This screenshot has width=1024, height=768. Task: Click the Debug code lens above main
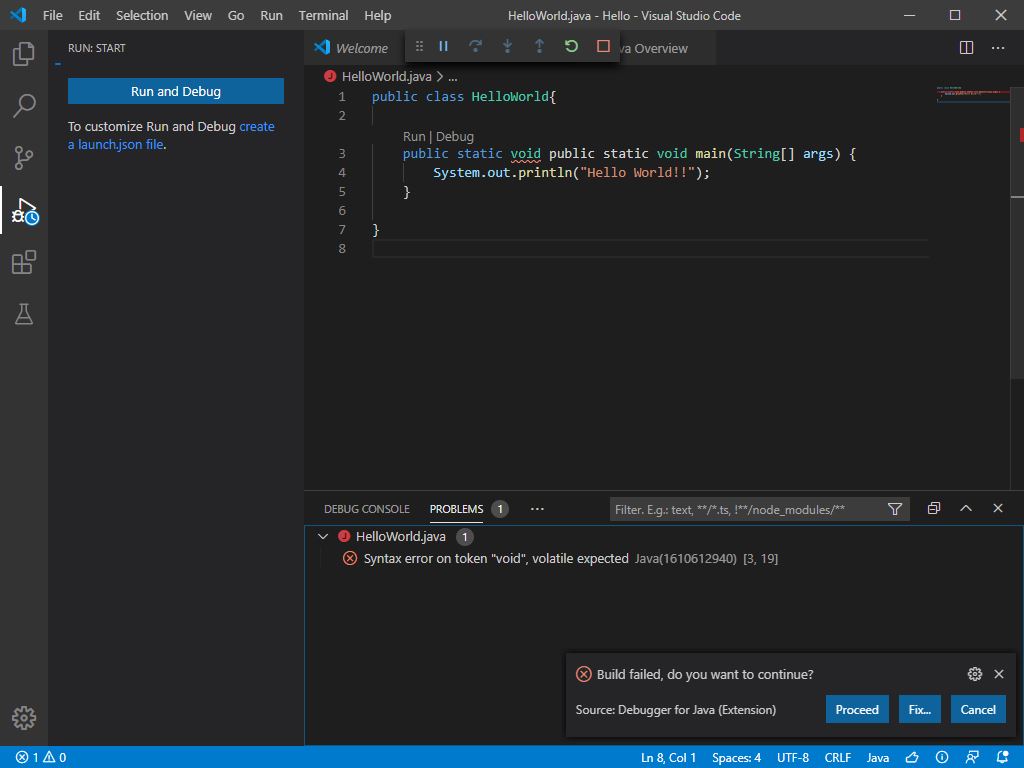(x=455, y=136)
